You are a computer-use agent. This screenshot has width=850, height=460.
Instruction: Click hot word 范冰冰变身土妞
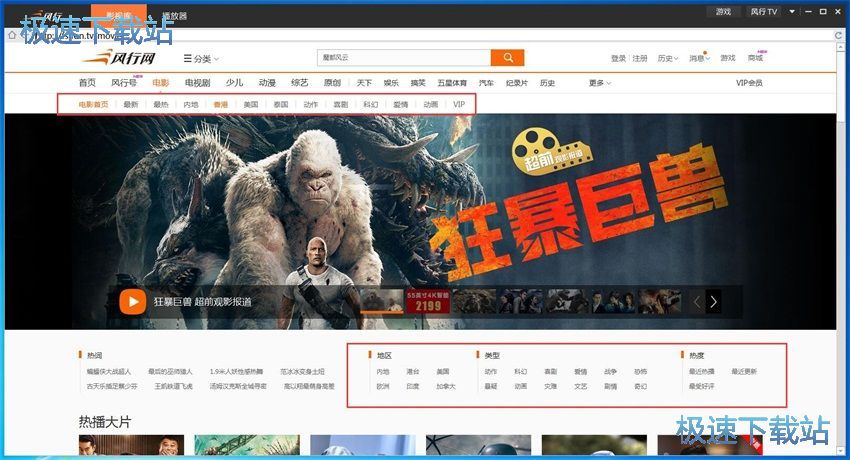point(302,372)
